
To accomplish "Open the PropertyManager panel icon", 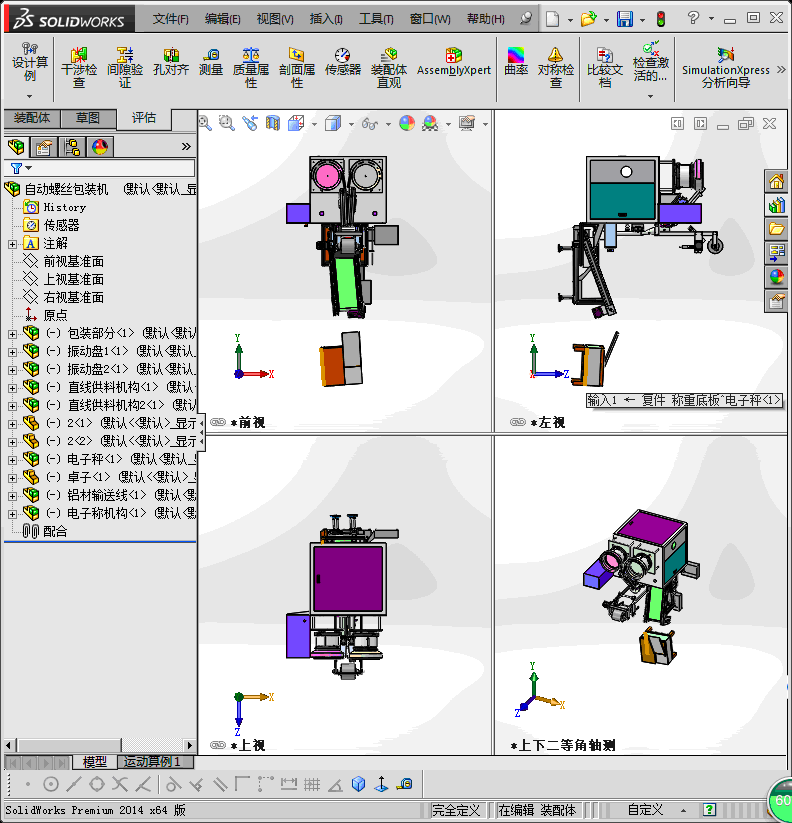I will point(44,146).
